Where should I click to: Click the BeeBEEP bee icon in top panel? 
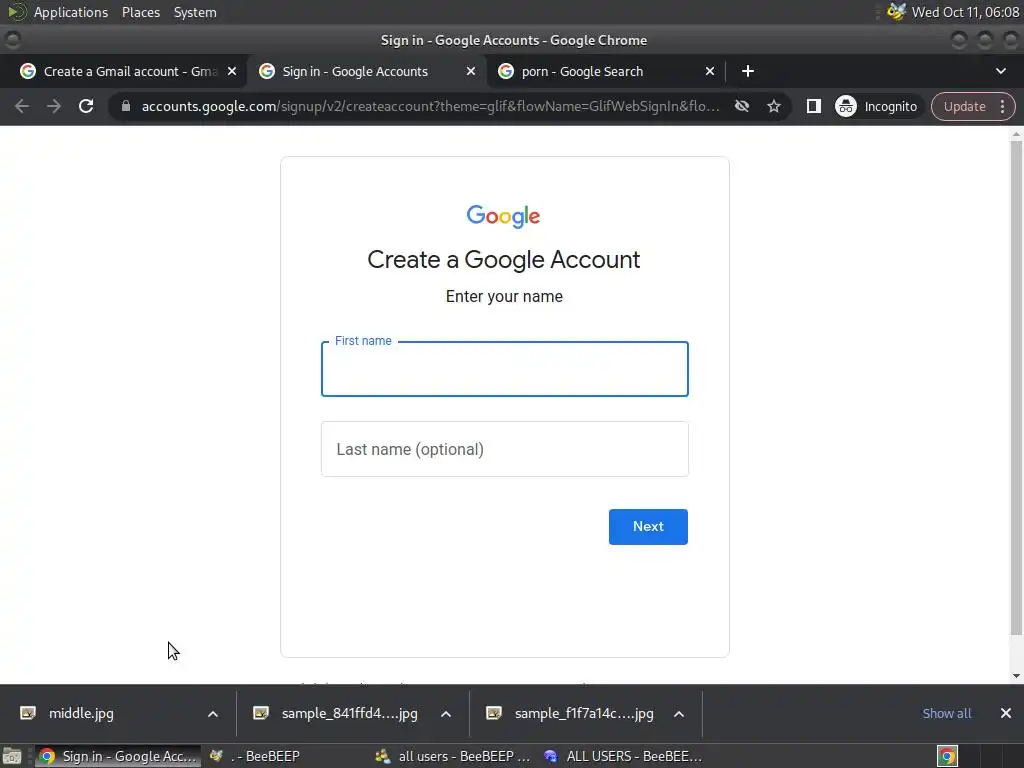tap(896, 12)
